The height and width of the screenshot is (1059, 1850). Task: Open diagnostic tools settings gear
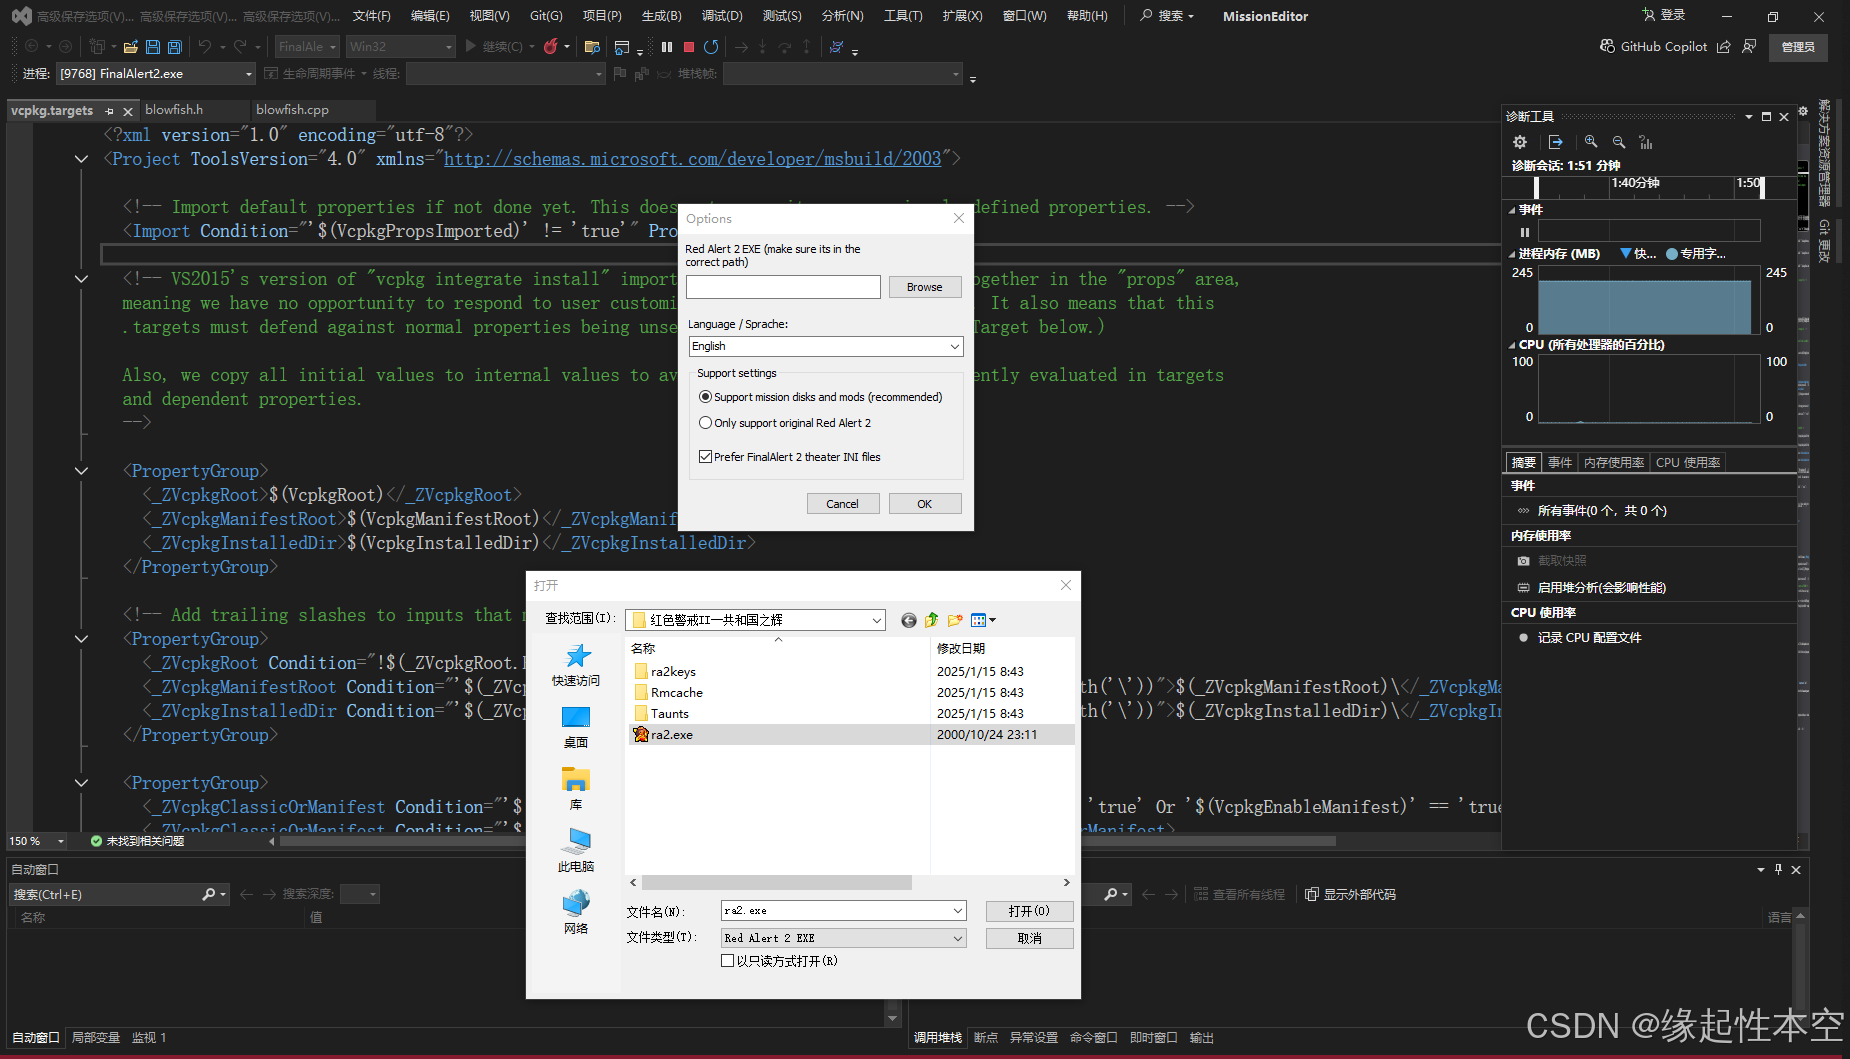[x=1520, y=142]
